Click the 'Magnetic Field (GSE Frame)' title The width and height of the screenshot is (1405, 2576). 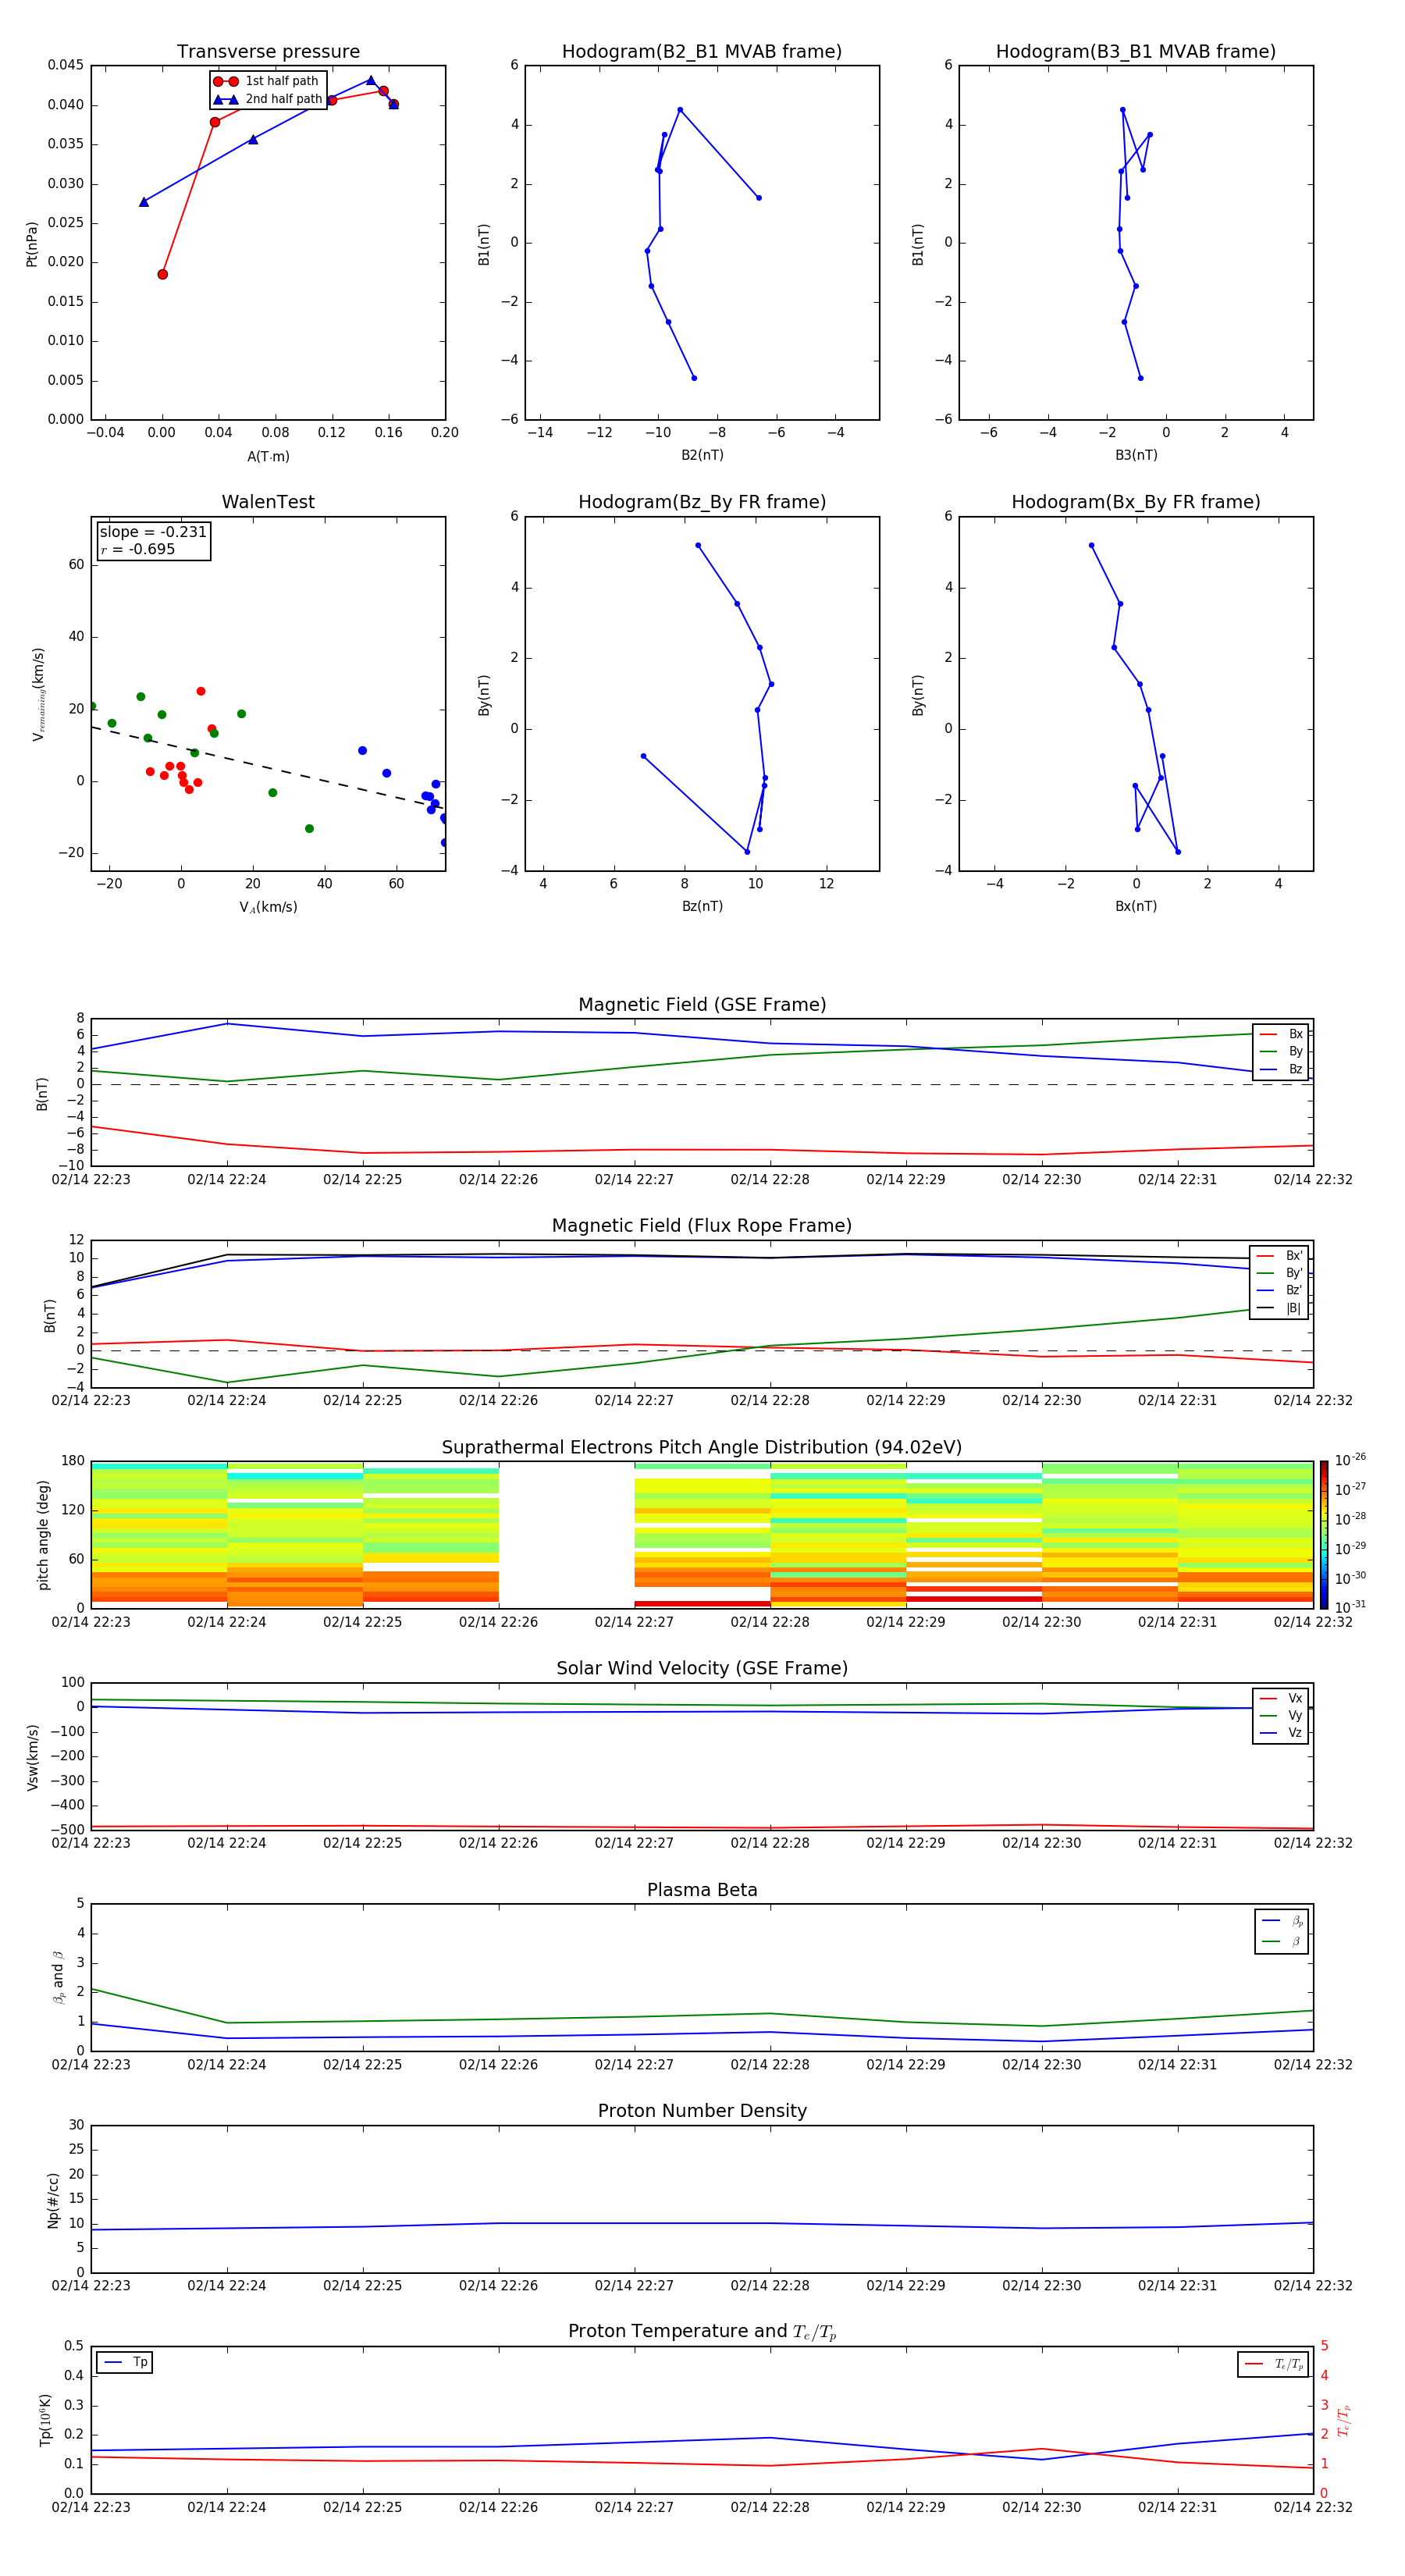702,1005
